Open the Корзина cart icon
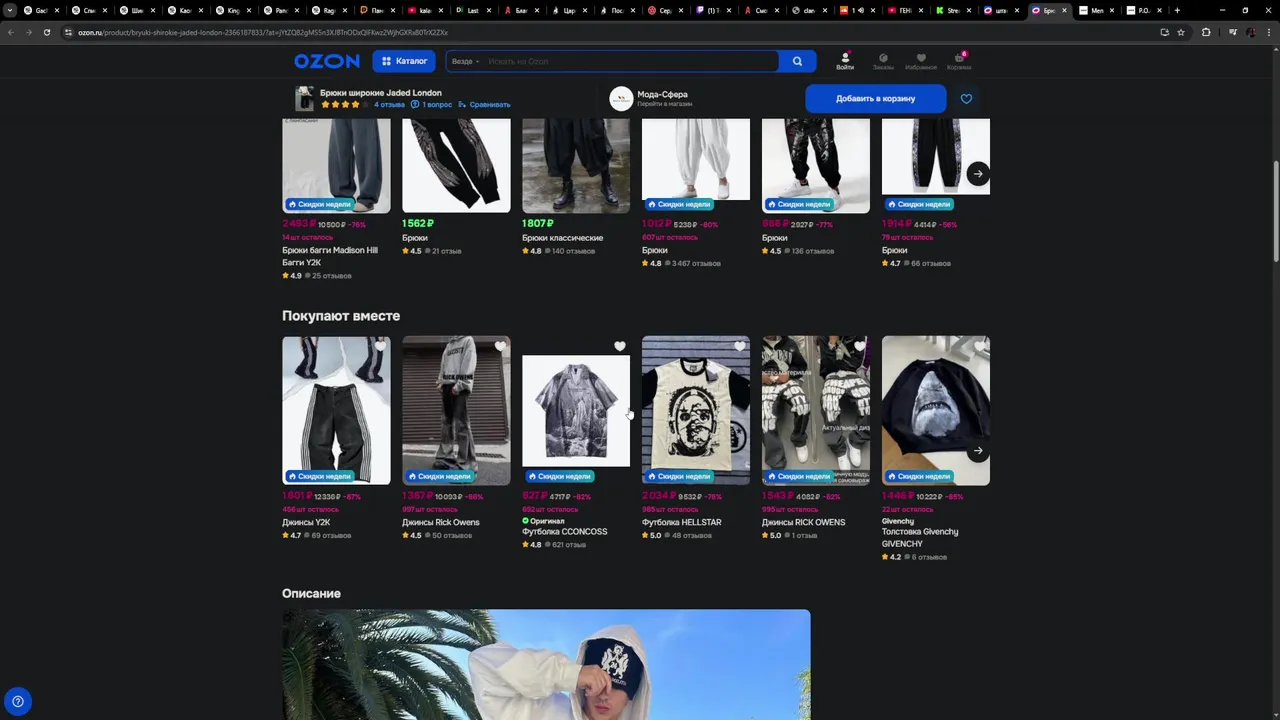The height and width of the screenshot is (720, 1280). point(959,61)
